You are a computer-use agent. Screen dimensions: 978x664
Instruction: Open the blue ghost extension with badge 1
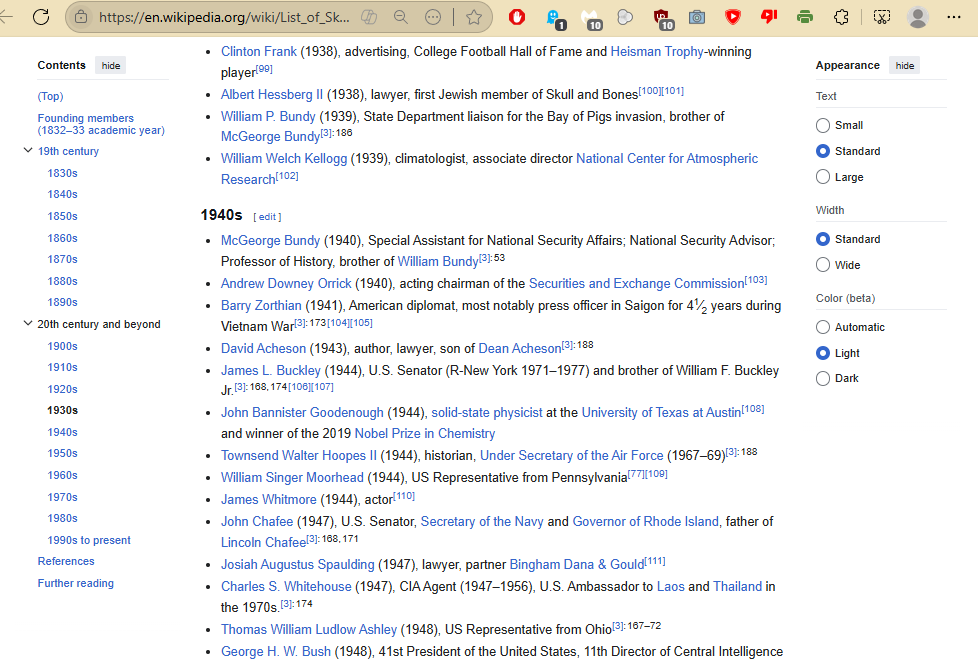click(554, 19)
